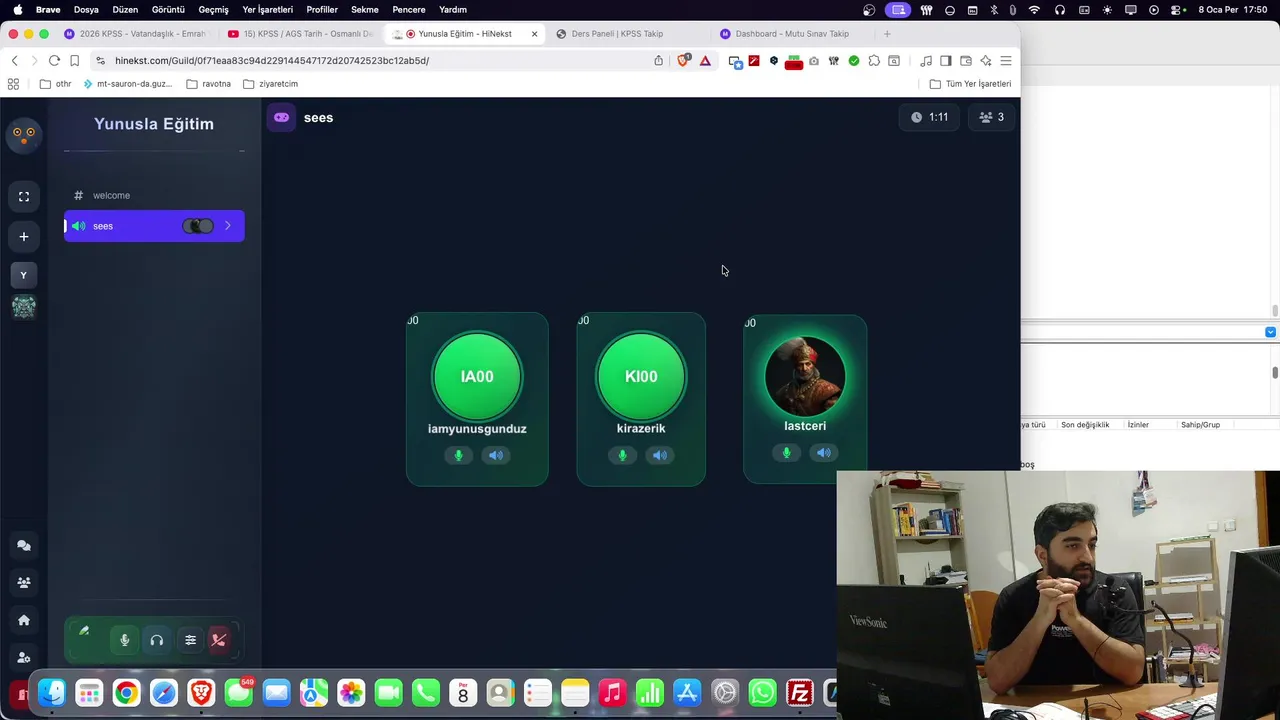Click the Yunusla Eğitim server title
The height and width of the screenshot is (720, 1280).
coord(154,124)
